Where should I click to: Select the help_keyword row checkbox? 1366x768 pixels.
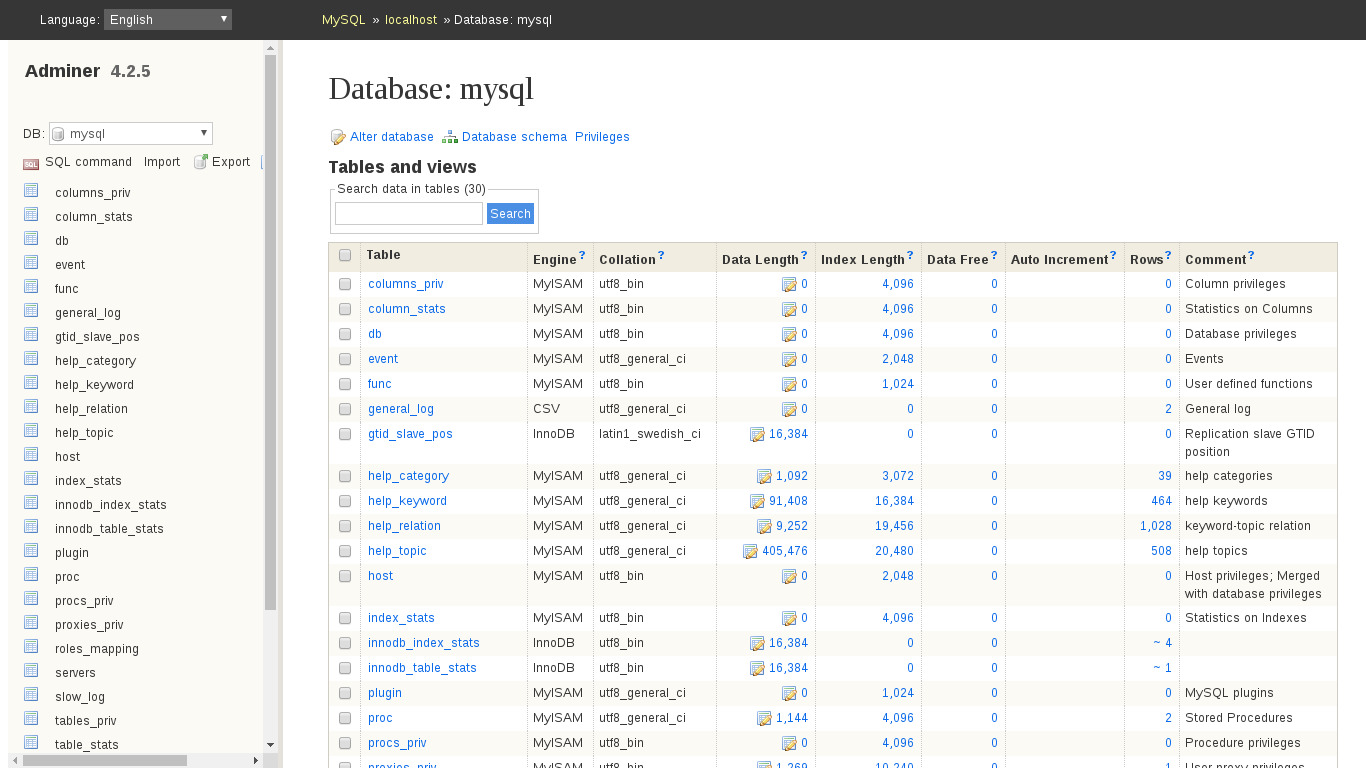[345, 501]
